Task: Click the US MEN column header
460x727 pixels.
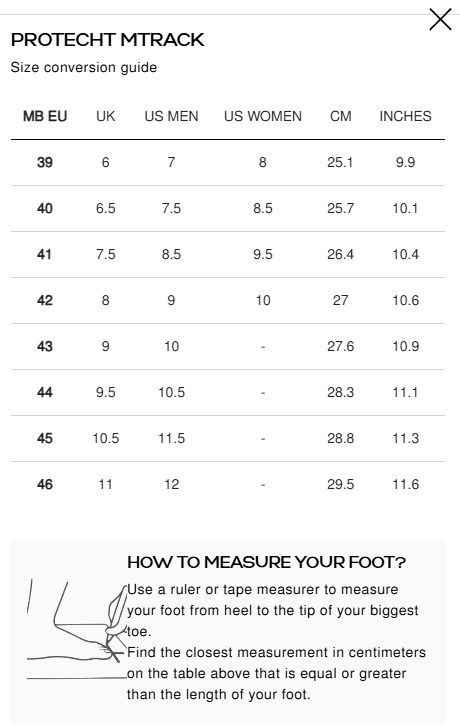Action: [x=172, y=116]
